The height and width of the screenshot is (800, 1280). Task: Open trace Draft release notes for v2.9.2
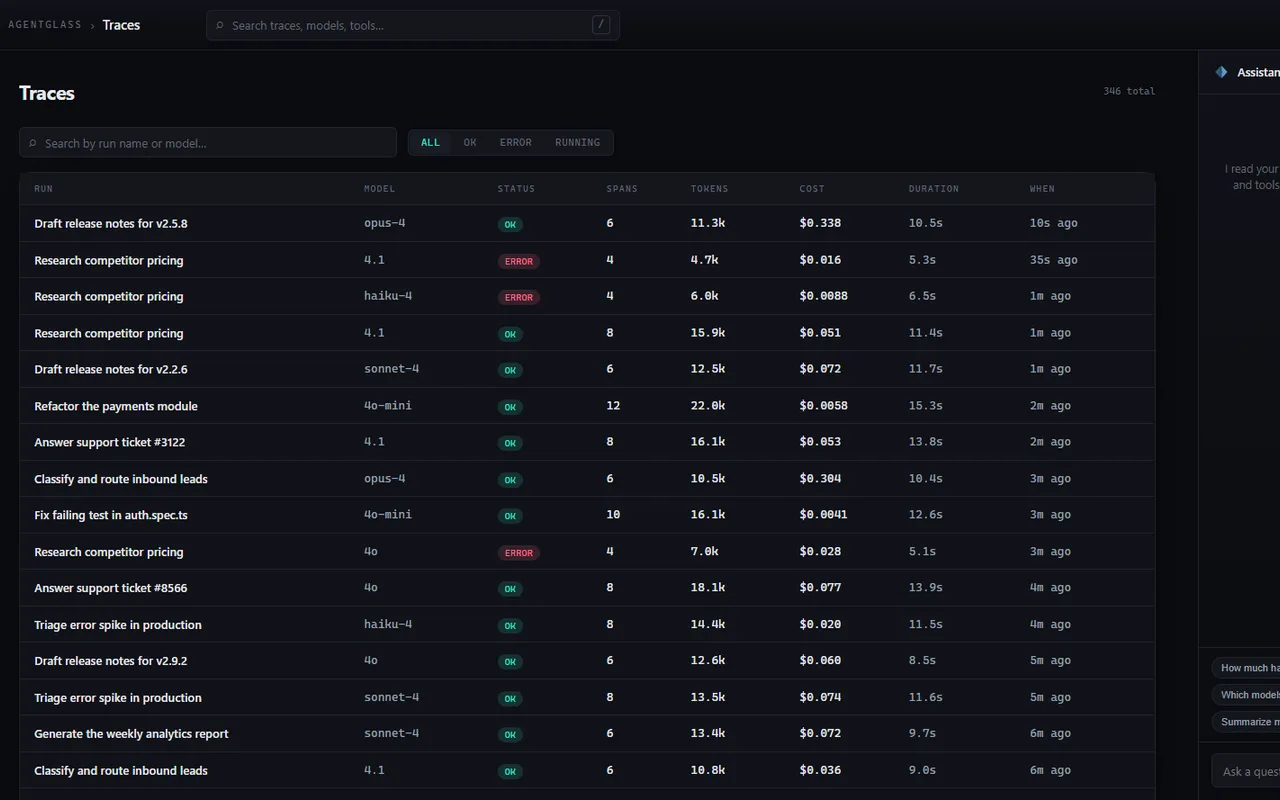tap(587, 661)
